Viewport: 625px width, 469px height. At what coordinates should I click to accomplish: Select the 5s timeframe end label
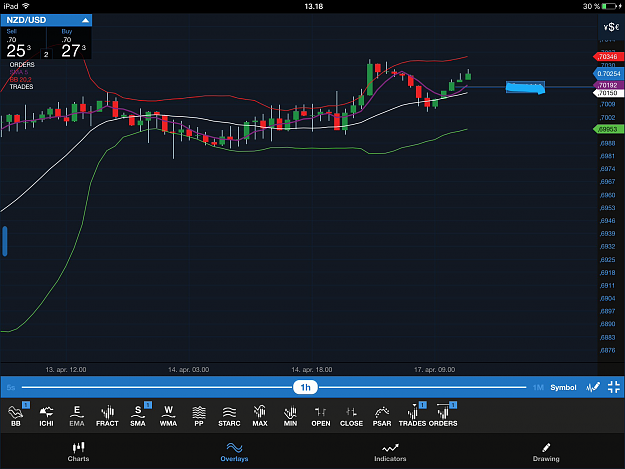pos(11,387)
